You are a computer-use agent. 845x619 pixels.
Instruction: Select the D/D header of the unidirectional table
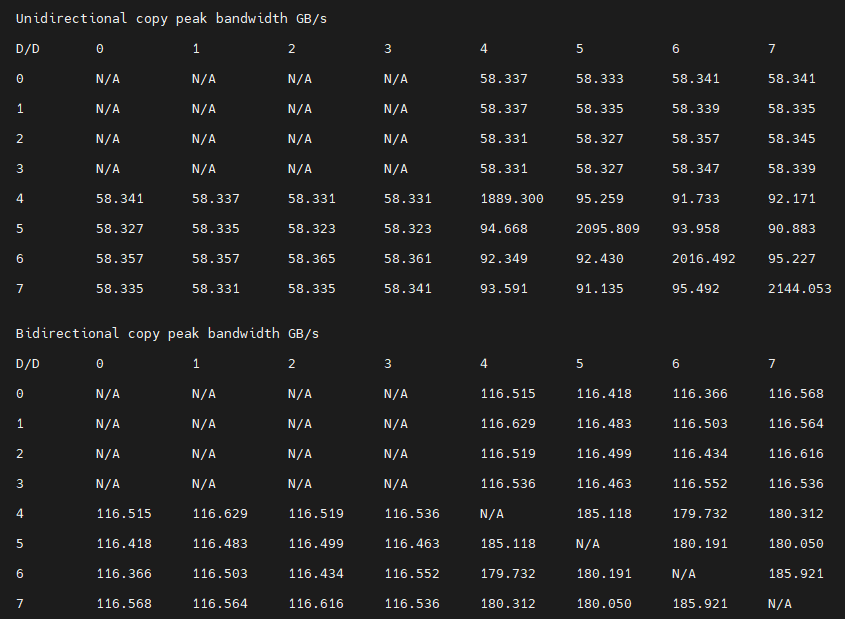27,49
